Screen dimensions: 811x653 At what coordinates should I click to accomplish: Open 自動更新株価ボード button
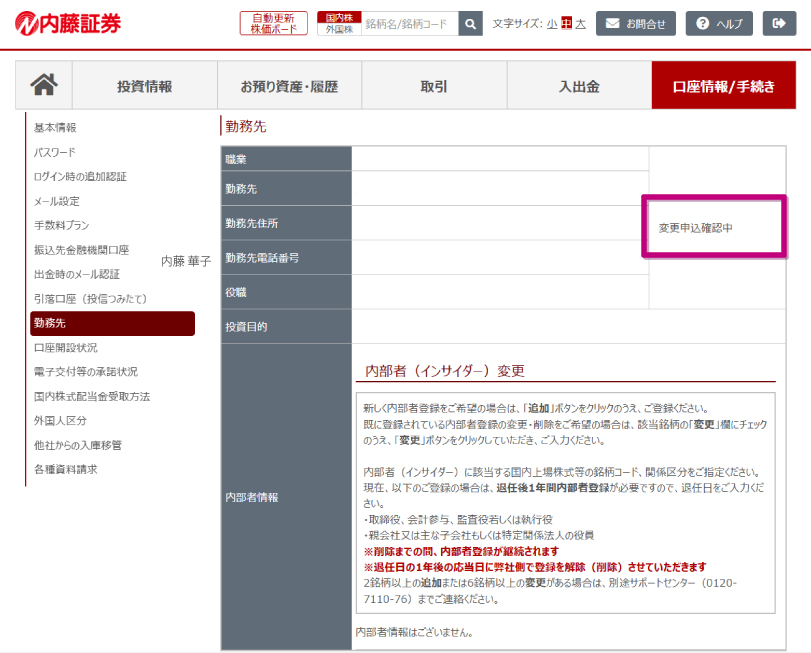pyautogui.click(x=274, y=24)
